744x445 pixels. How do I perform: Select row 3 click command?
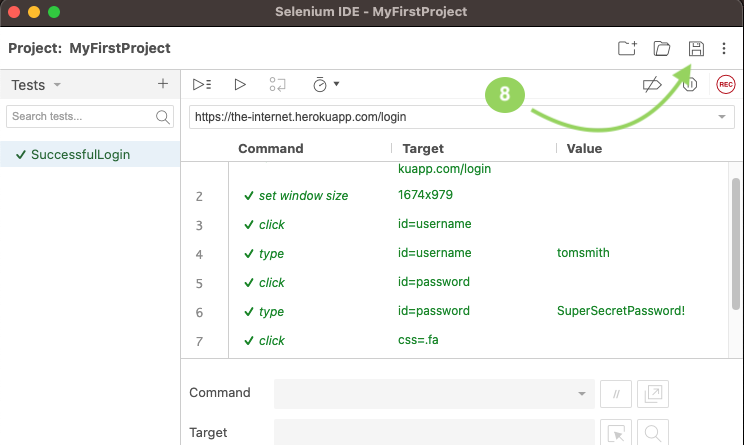271,225
